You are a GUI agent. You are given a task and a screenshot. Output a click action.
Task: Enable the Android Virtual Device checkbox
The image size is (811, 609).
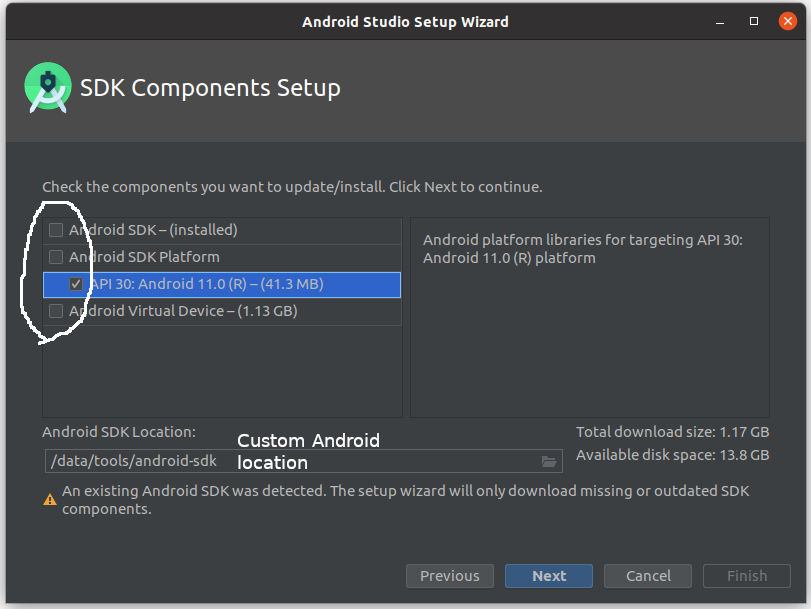coord(56,311)
